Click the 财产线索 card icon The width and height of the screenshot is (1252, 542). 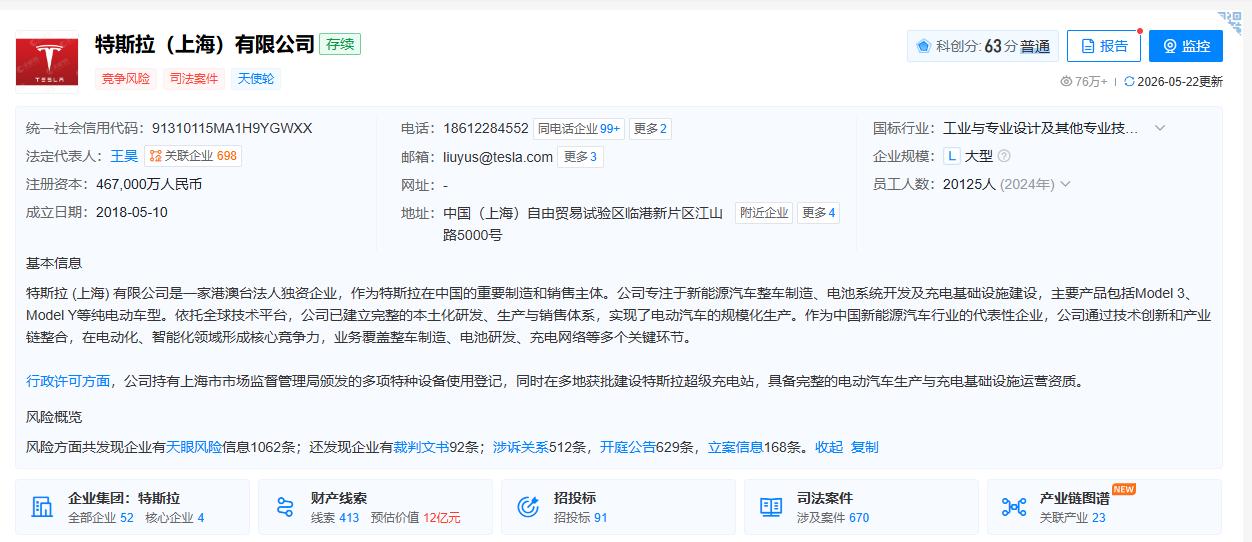click(285, 507)
